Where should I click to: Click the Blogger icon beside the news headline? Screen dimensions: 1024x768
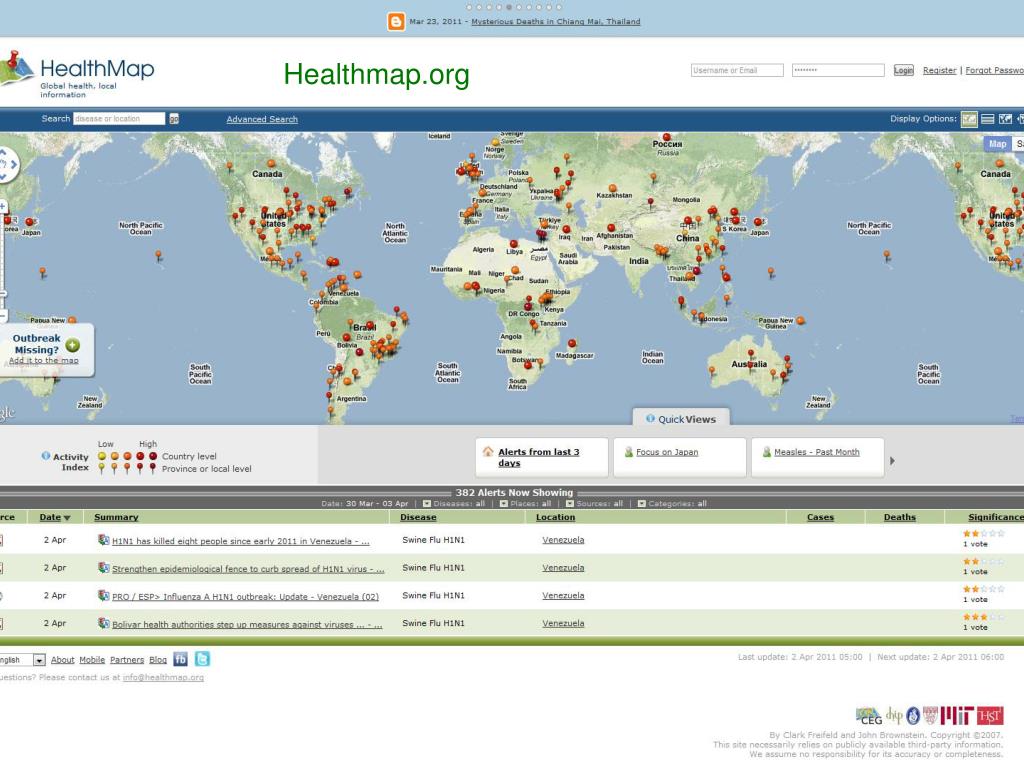click(x=396, y=22)
